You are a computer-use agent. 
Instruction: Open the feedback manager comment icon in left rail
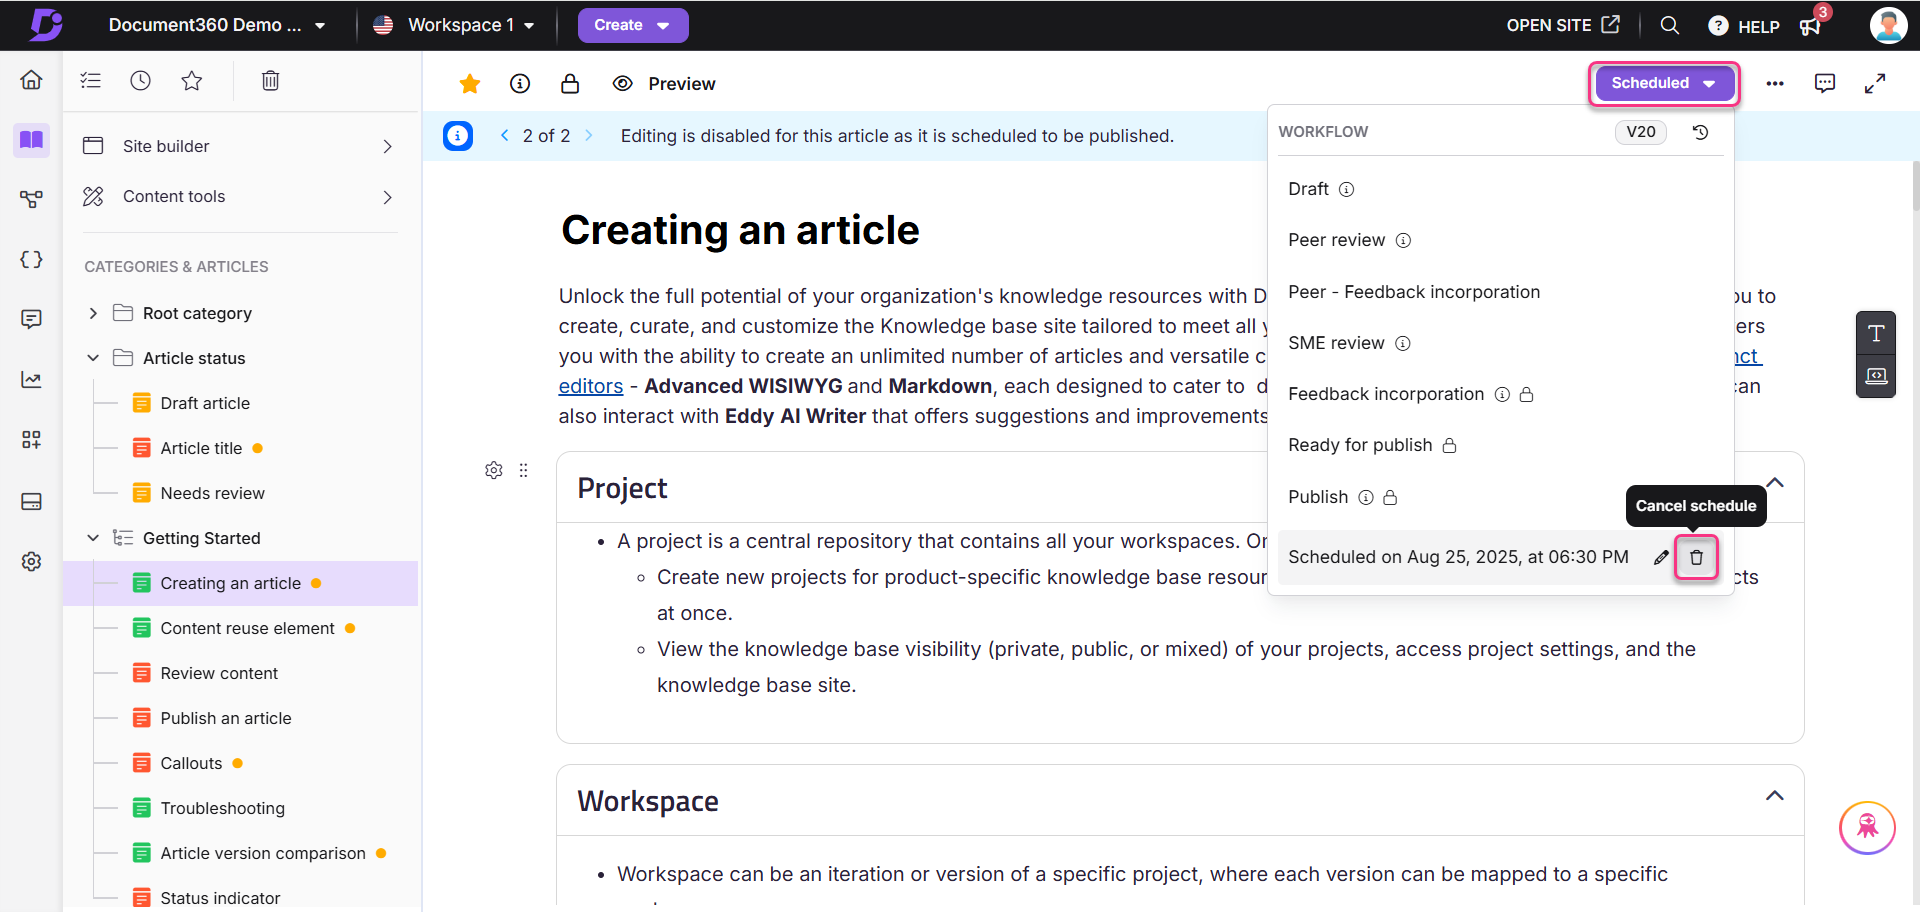[31, 319]
